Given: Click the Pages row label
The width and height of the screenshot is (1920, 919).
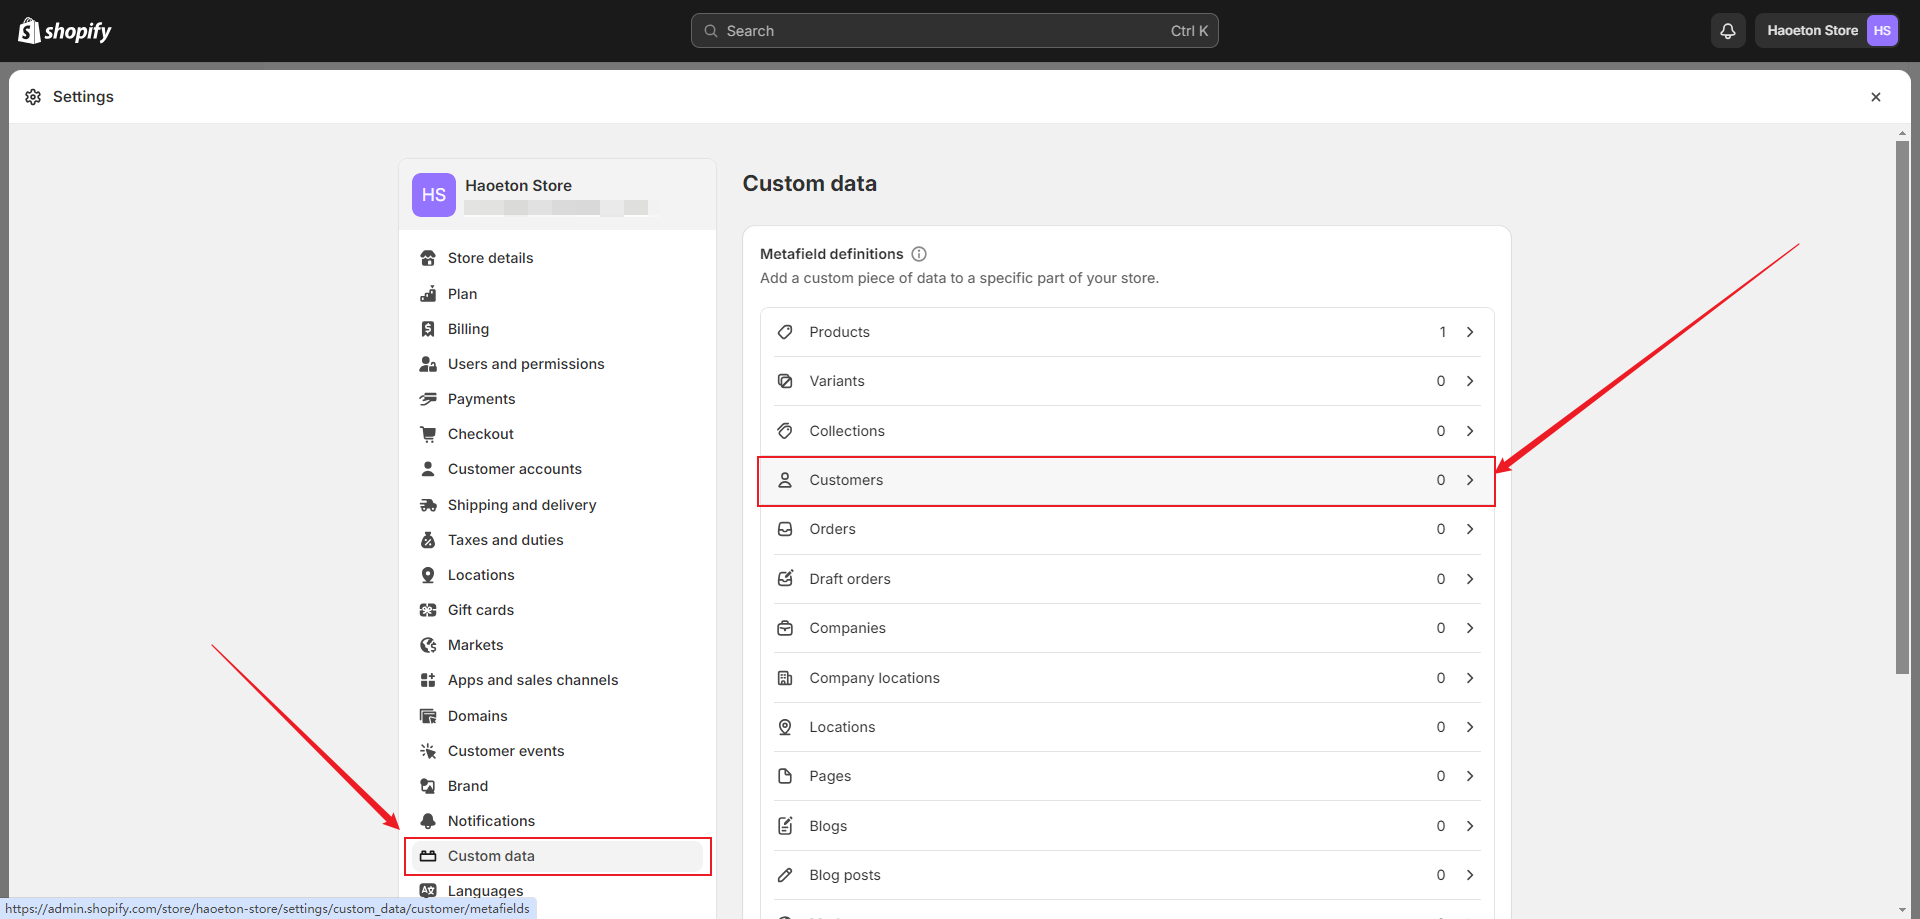Looking at the screenshot, I should click(830, 776).
